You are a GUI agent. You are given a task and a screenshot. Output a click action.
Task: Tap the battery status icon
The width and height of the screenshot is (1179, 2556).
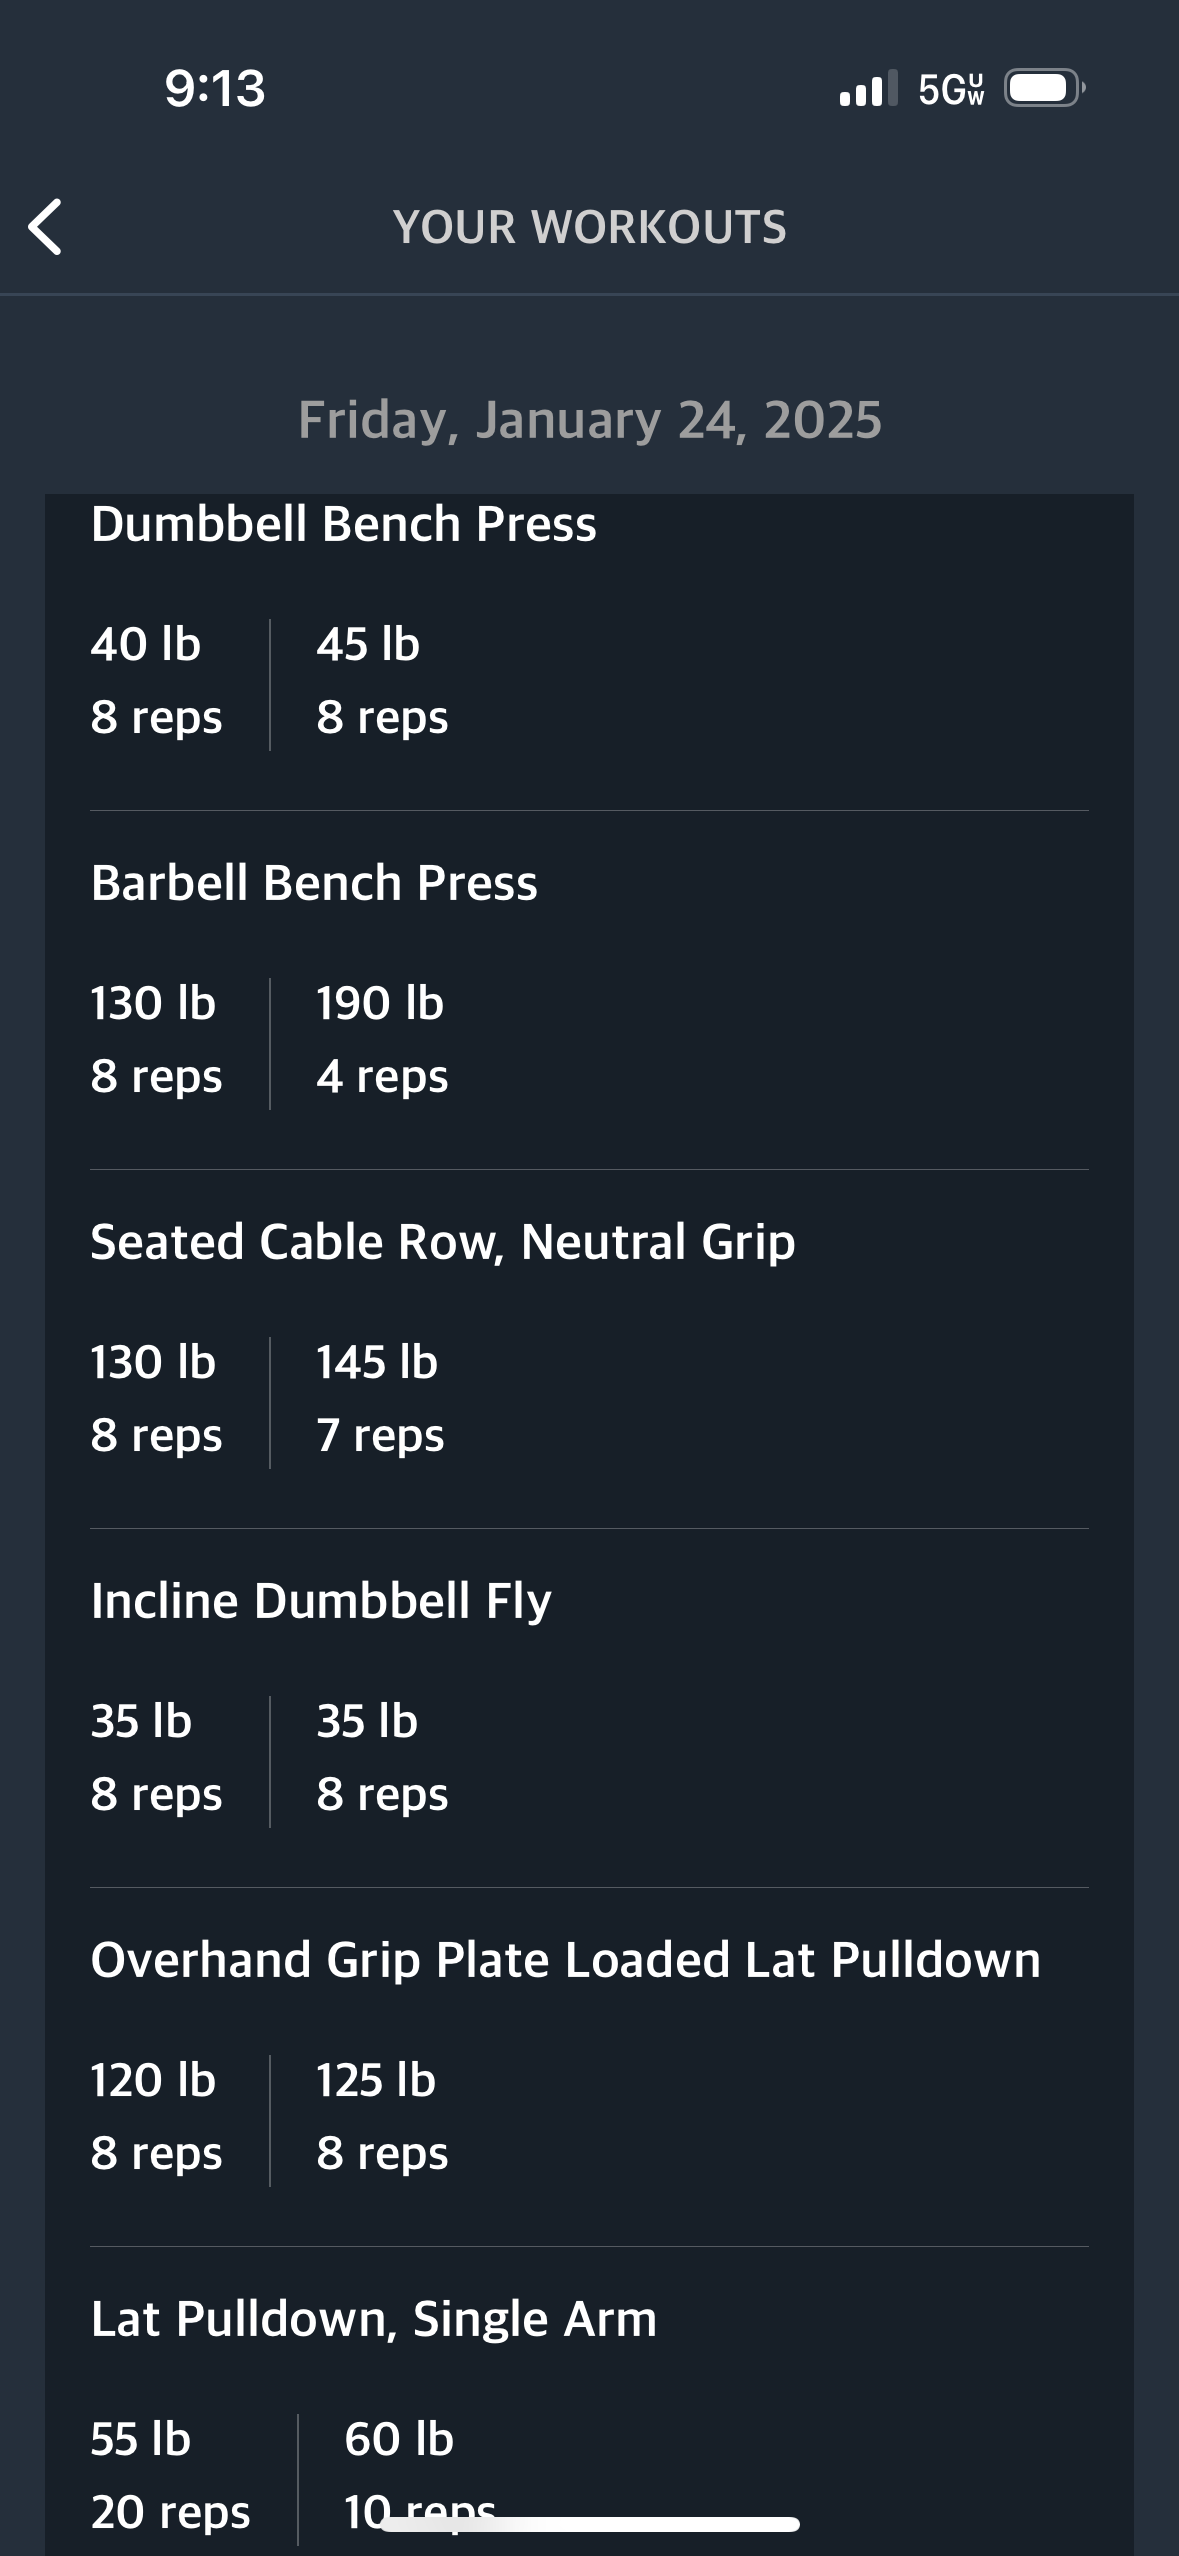click(1044, 89)
